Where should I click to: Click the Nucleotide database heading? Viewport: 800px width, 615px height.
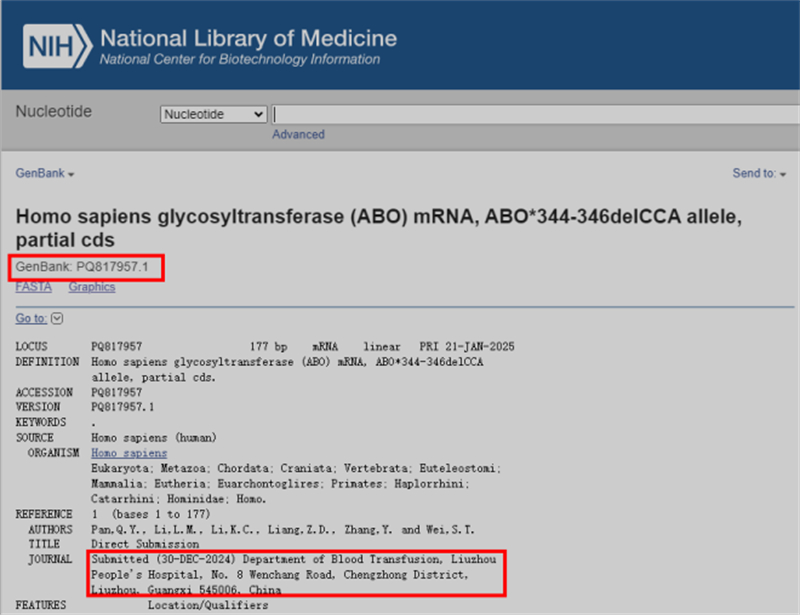(53, 112)
